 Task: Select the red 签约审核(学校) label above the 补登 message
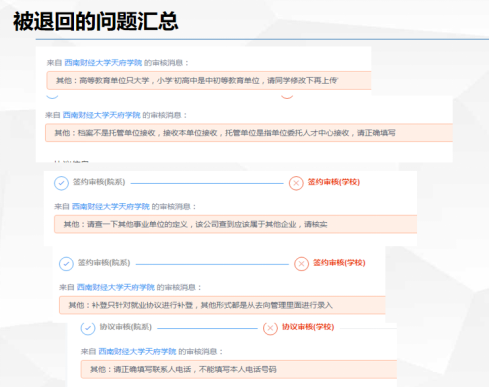(339, 263)
